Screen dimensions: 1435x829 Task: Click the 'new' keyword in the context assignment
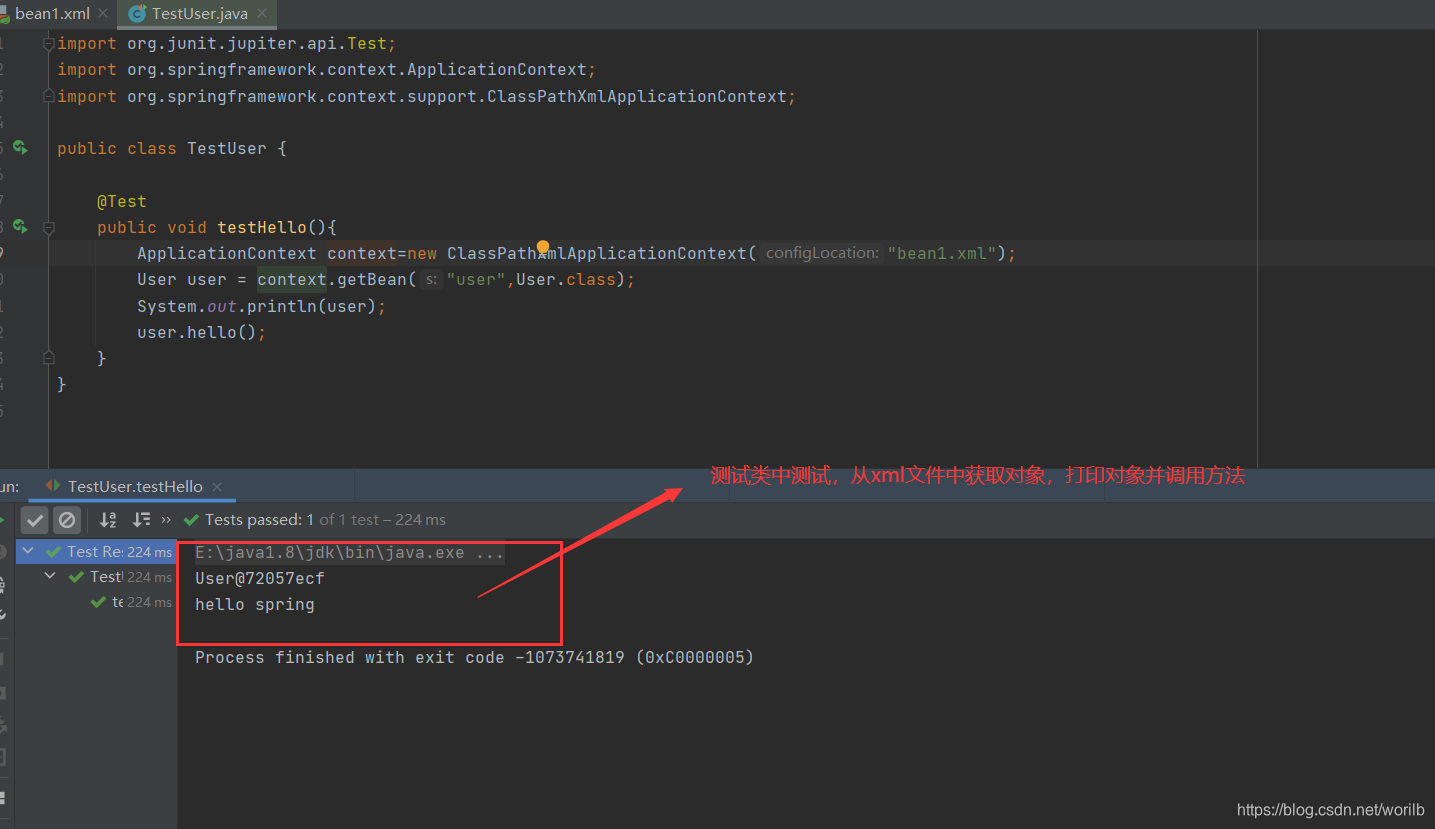point(422,253)
